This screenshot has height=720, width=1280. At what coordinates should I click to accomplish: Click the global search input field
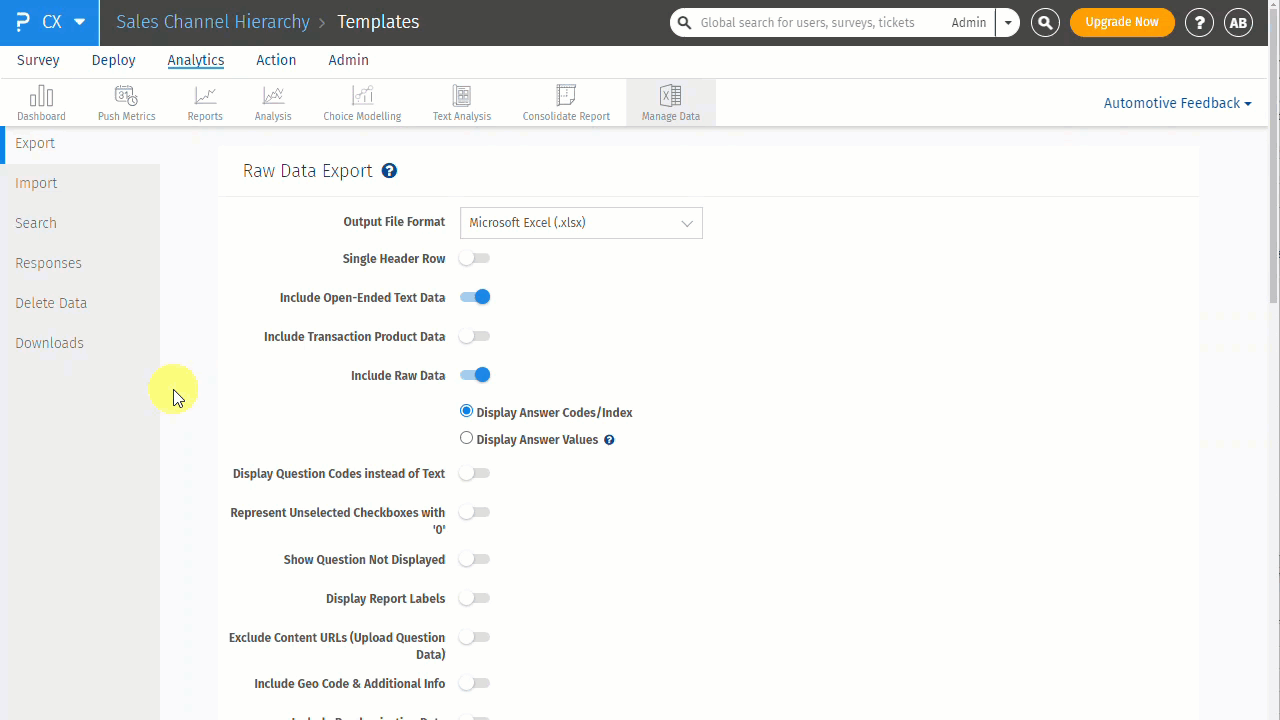(808, 22)
